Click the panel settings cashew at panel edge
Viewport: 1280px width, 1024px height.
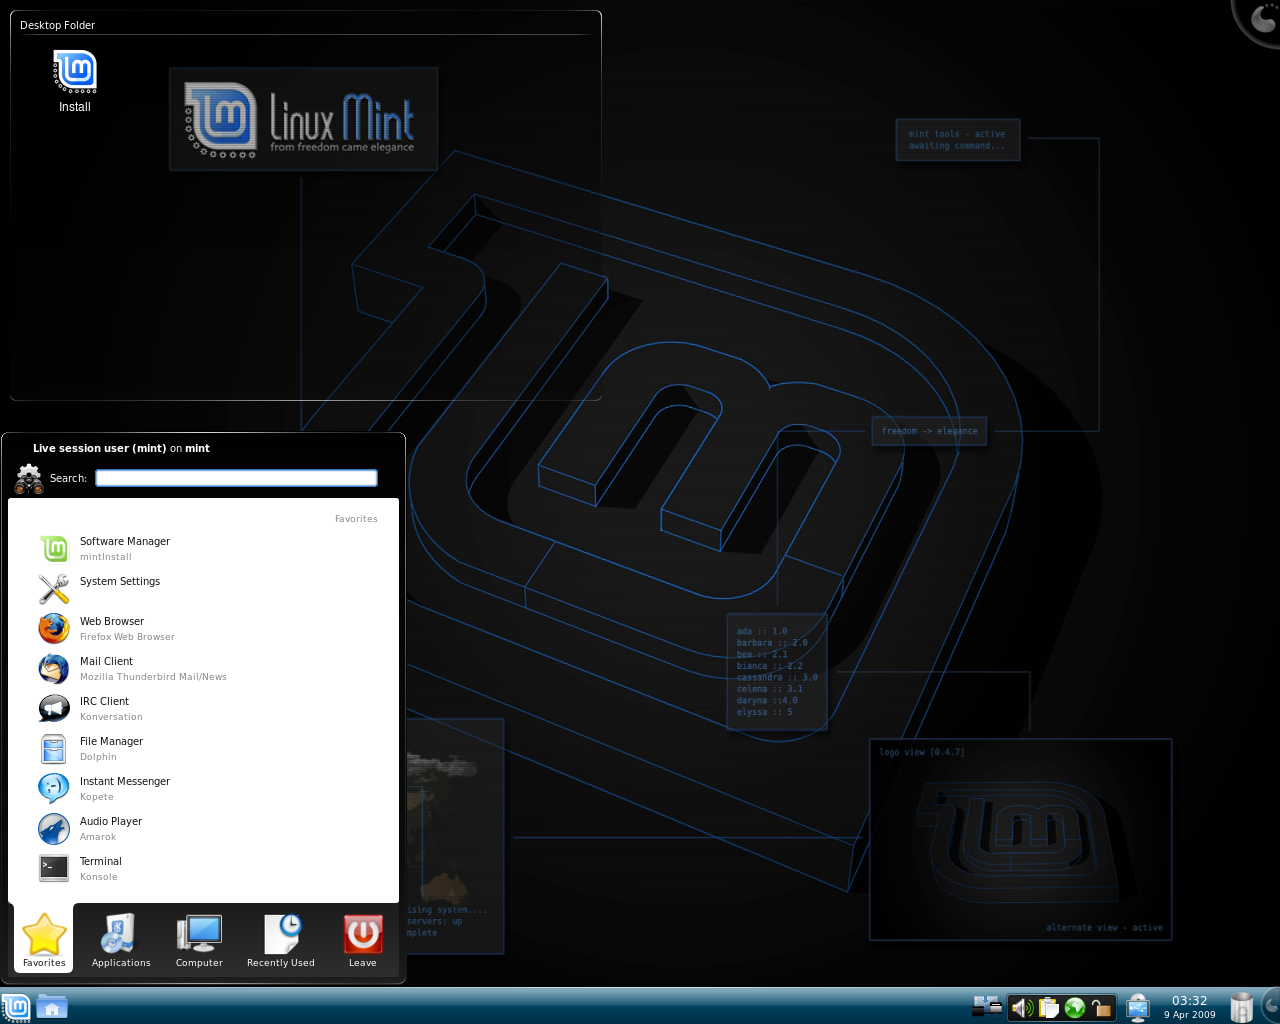click(1271, 1006)
